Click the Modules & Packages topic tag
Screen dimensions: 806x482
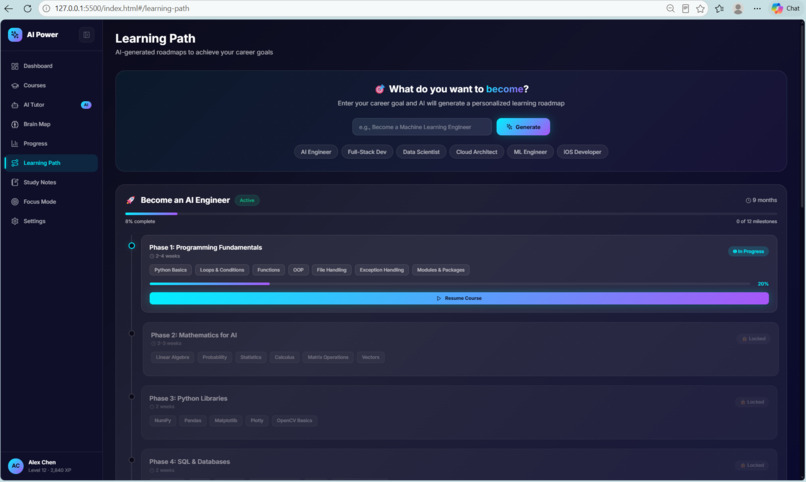click(x=441, y=270)
